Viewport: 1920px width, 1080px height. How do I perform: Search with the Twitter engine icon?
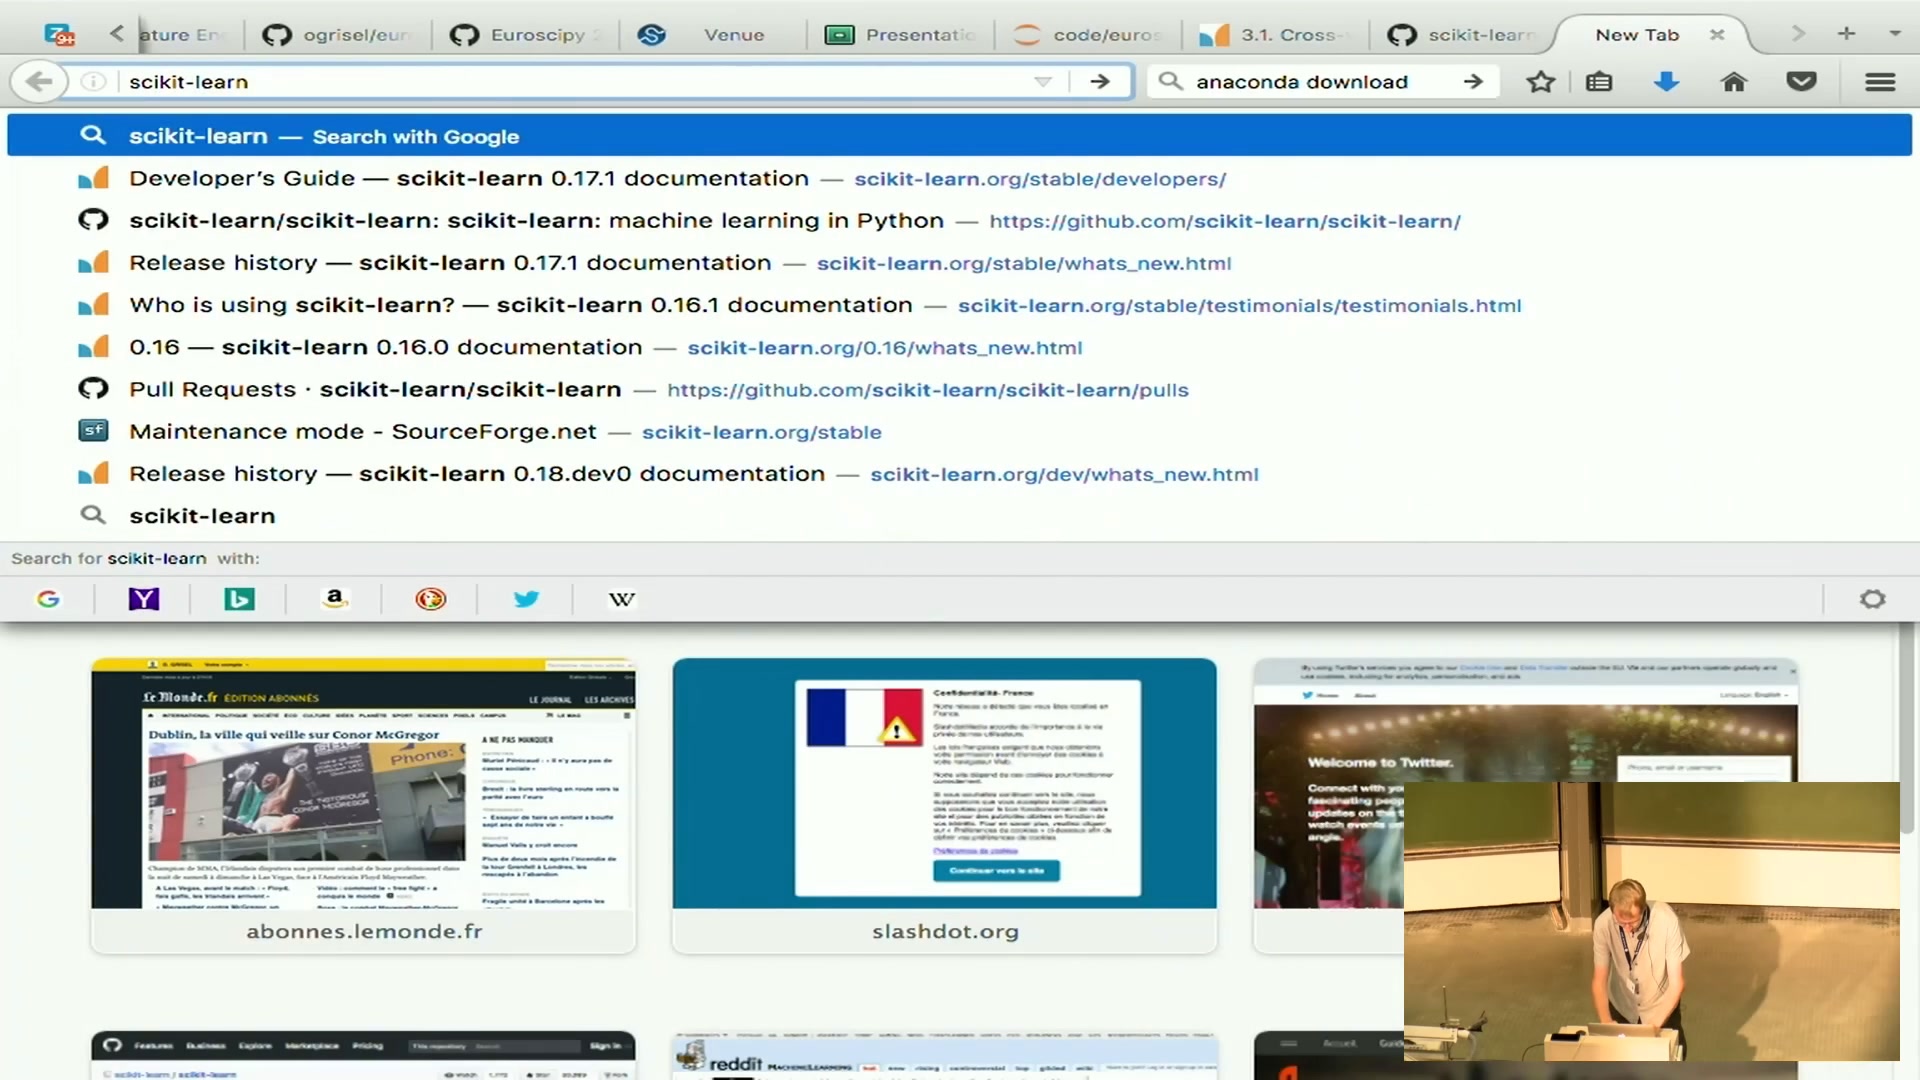tap(526, 599)
